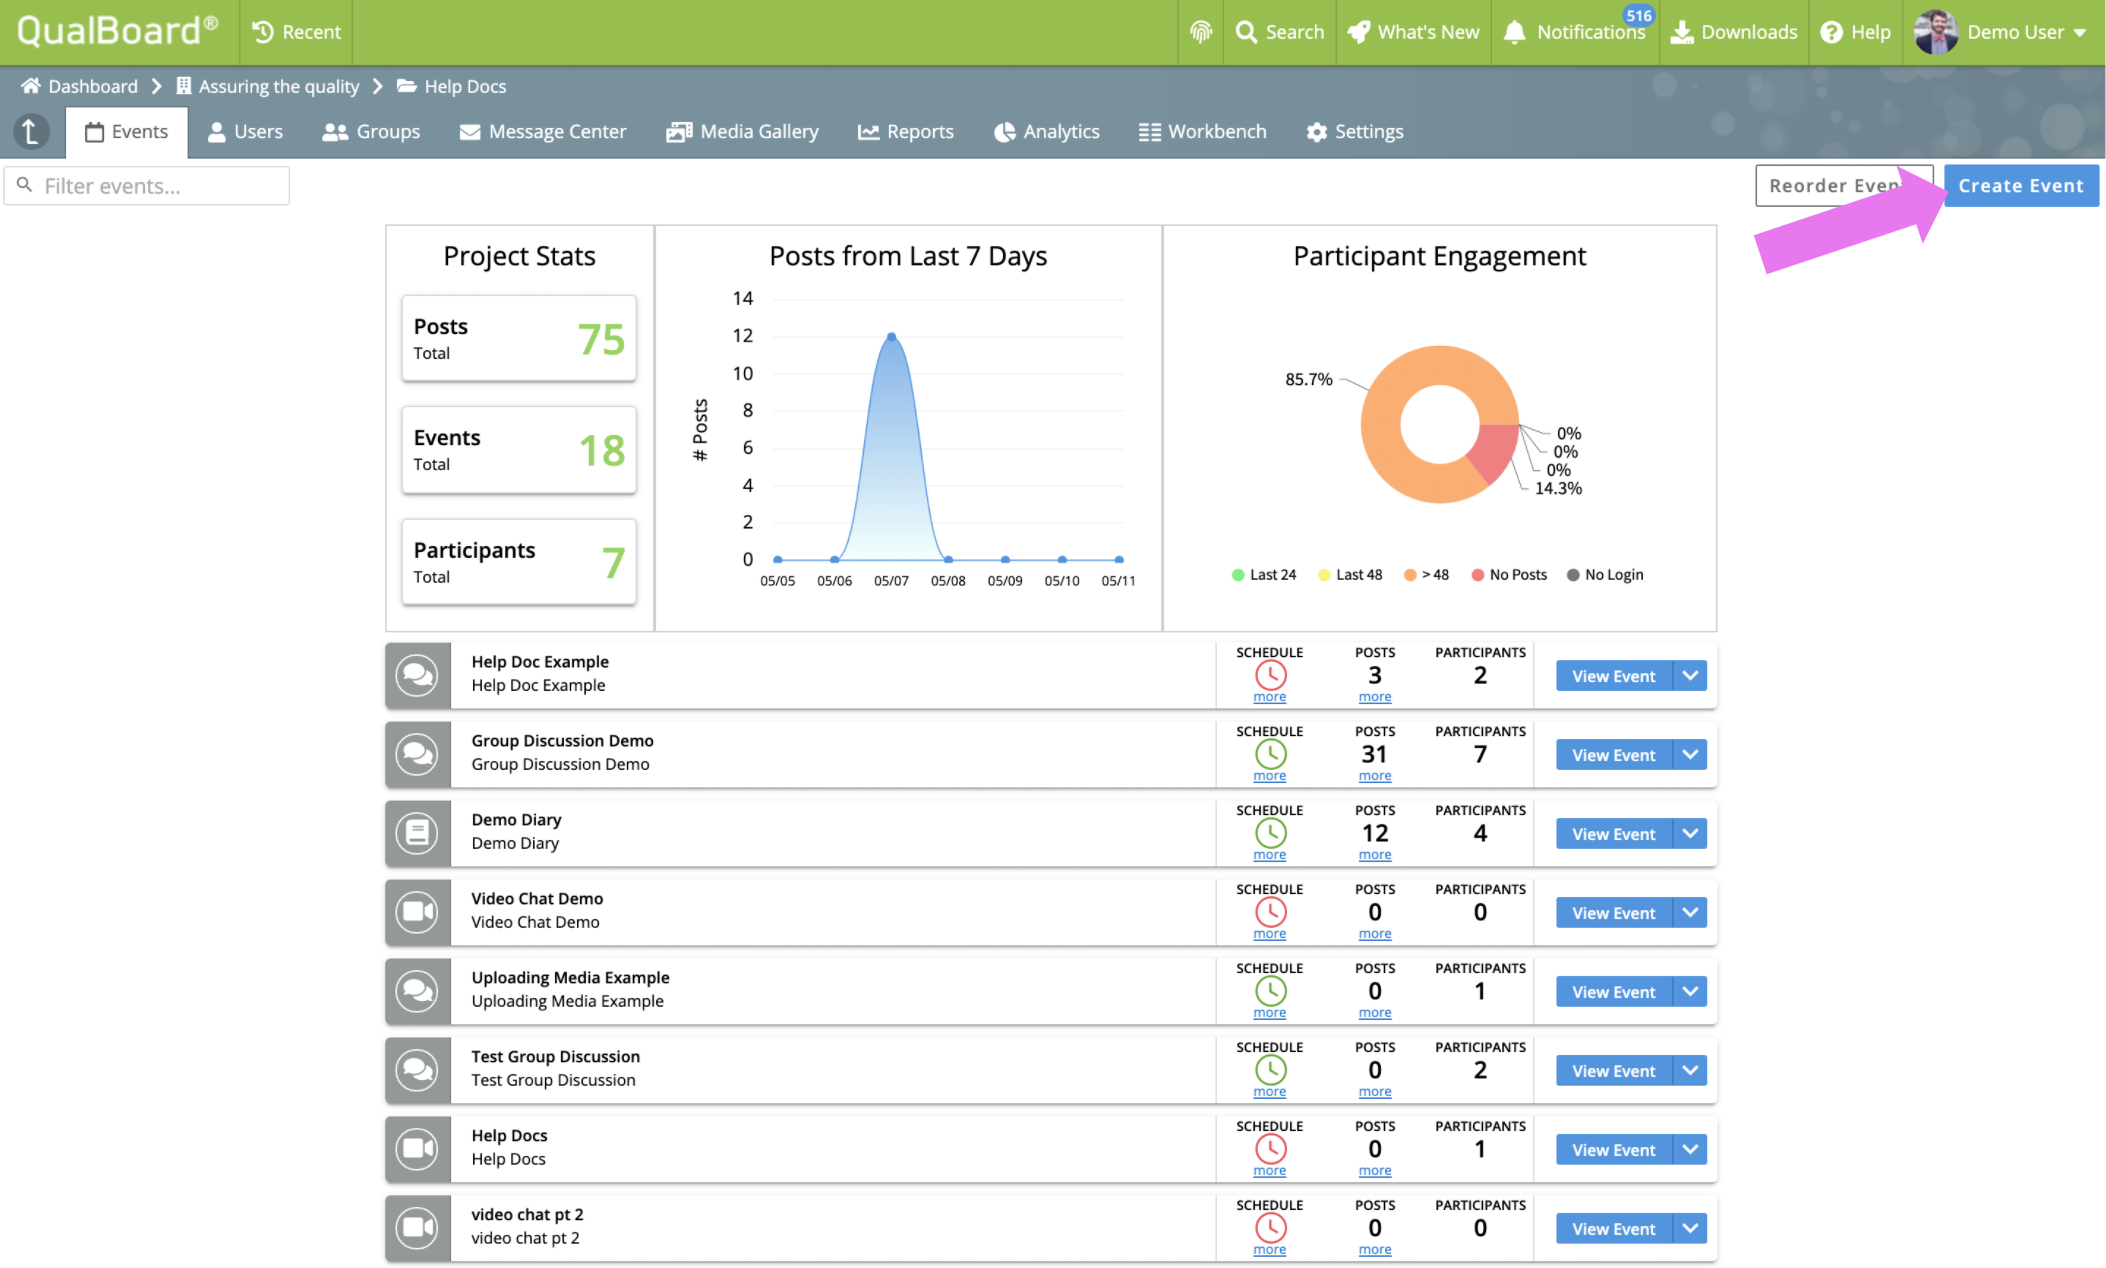Click the Demo Diary journal icon

pyautogui.click(x=417, y=833)
